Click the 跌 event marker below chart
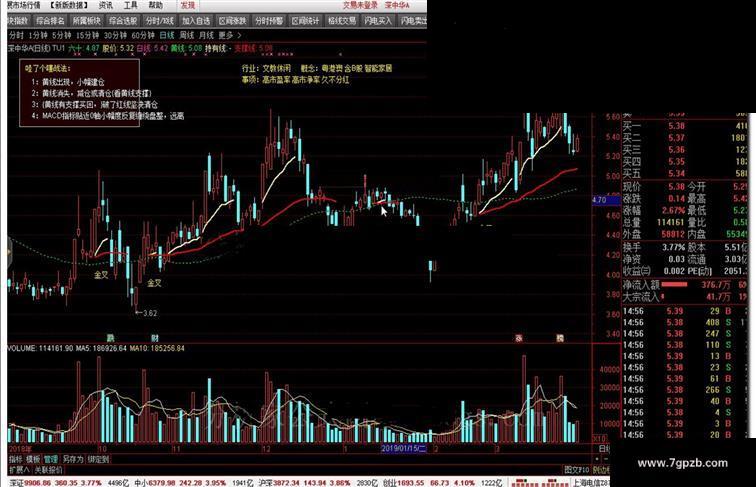Image resolution: width=756 pixels, height=487 pixels. (110, 338)
